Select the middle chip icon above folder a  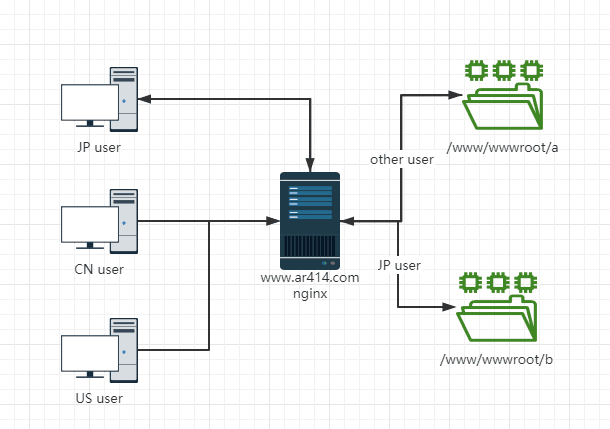(503, 70)
